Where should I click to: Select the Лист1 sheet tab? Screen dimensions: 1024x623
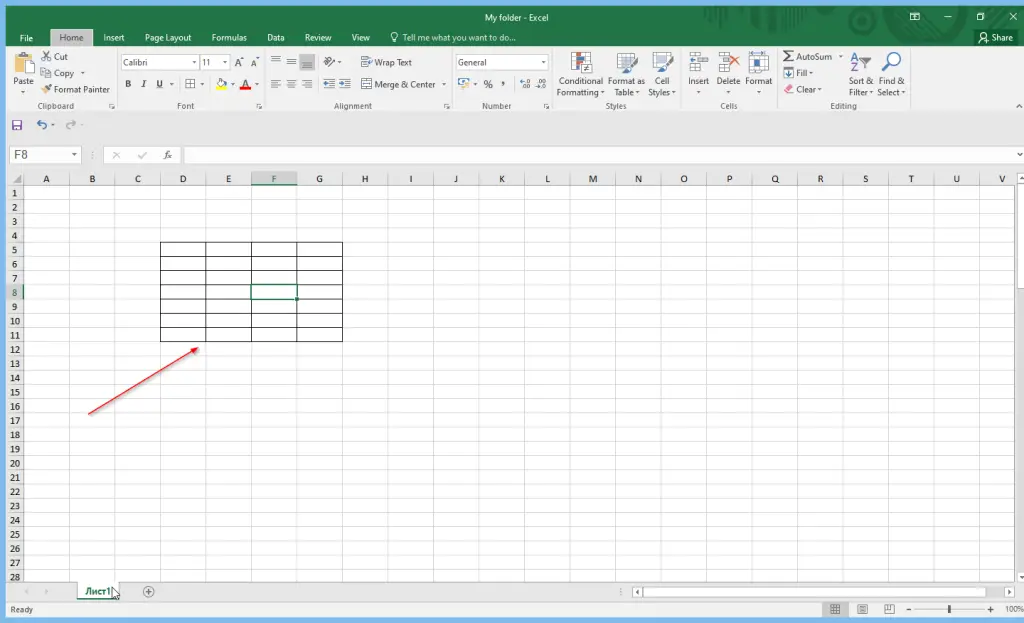[96, 591]
